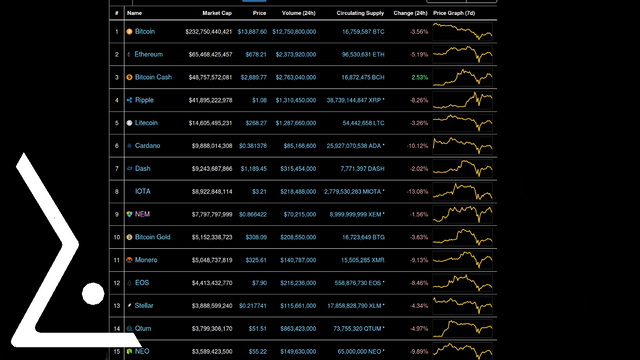
Task: Click Bitcoin market cap $232,750,440,421
Action: click(x=209, y=31)
